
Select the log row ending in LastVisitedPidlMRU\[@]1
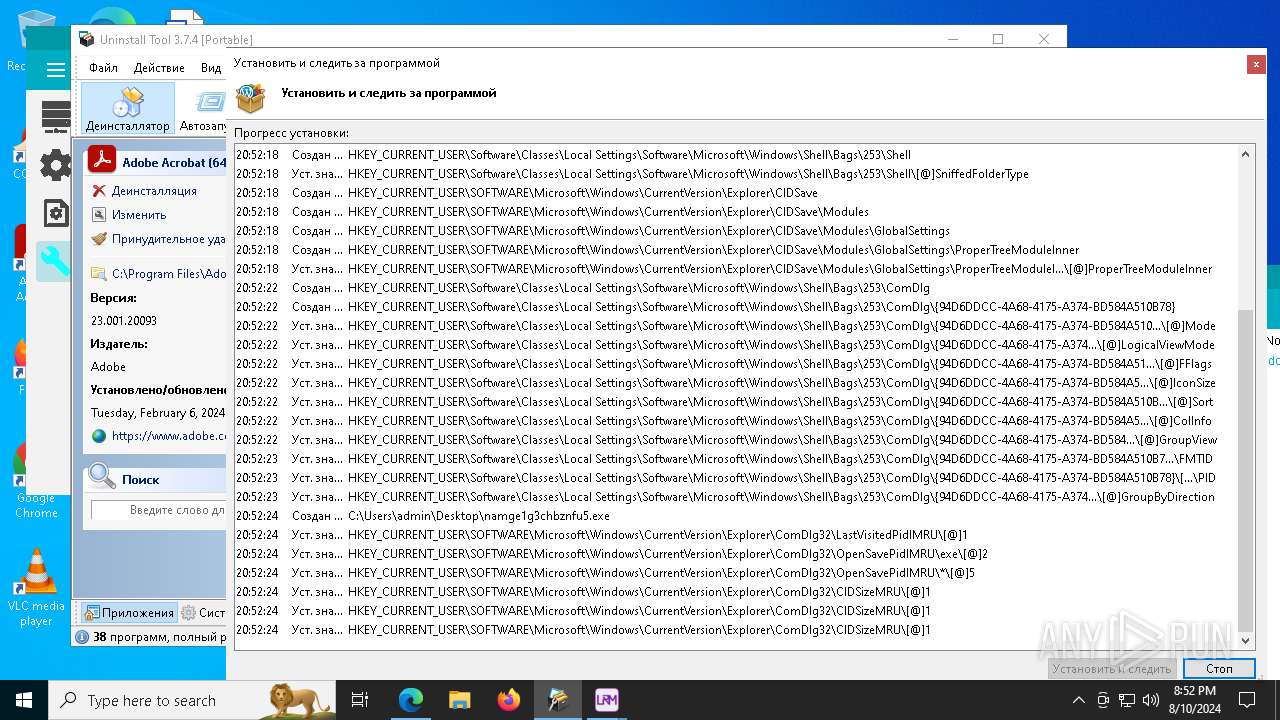pos(734,535)
